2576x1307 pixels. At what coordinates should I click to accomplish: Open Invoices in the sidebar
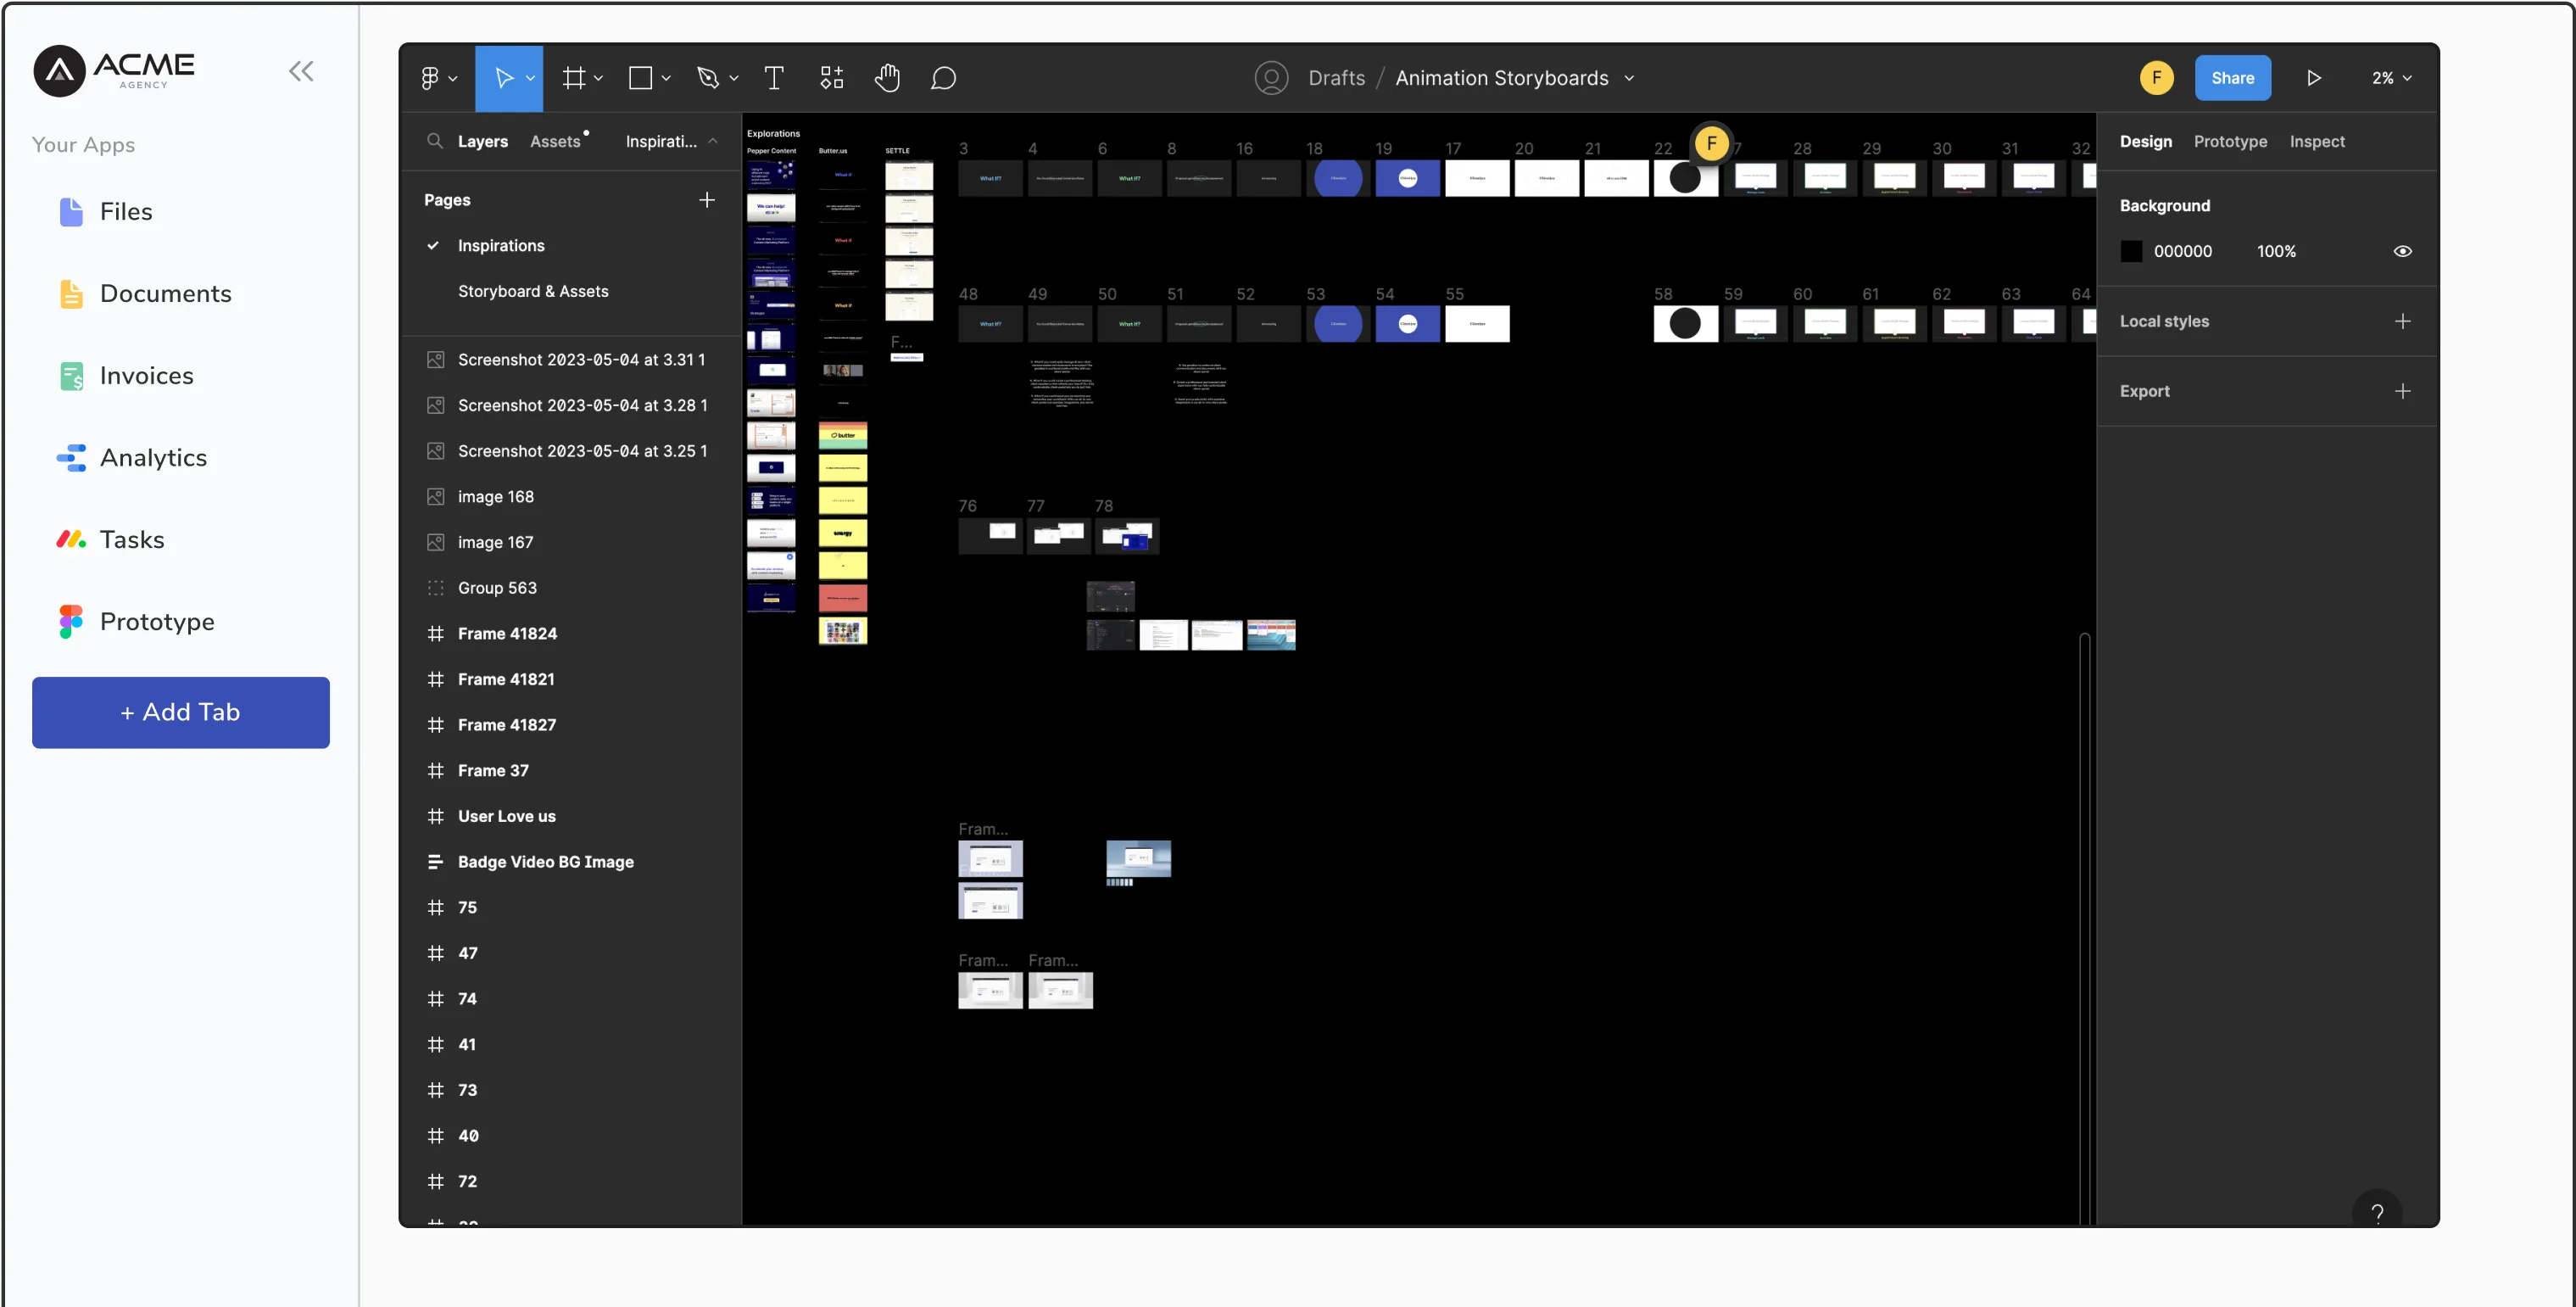coord(126,376)
